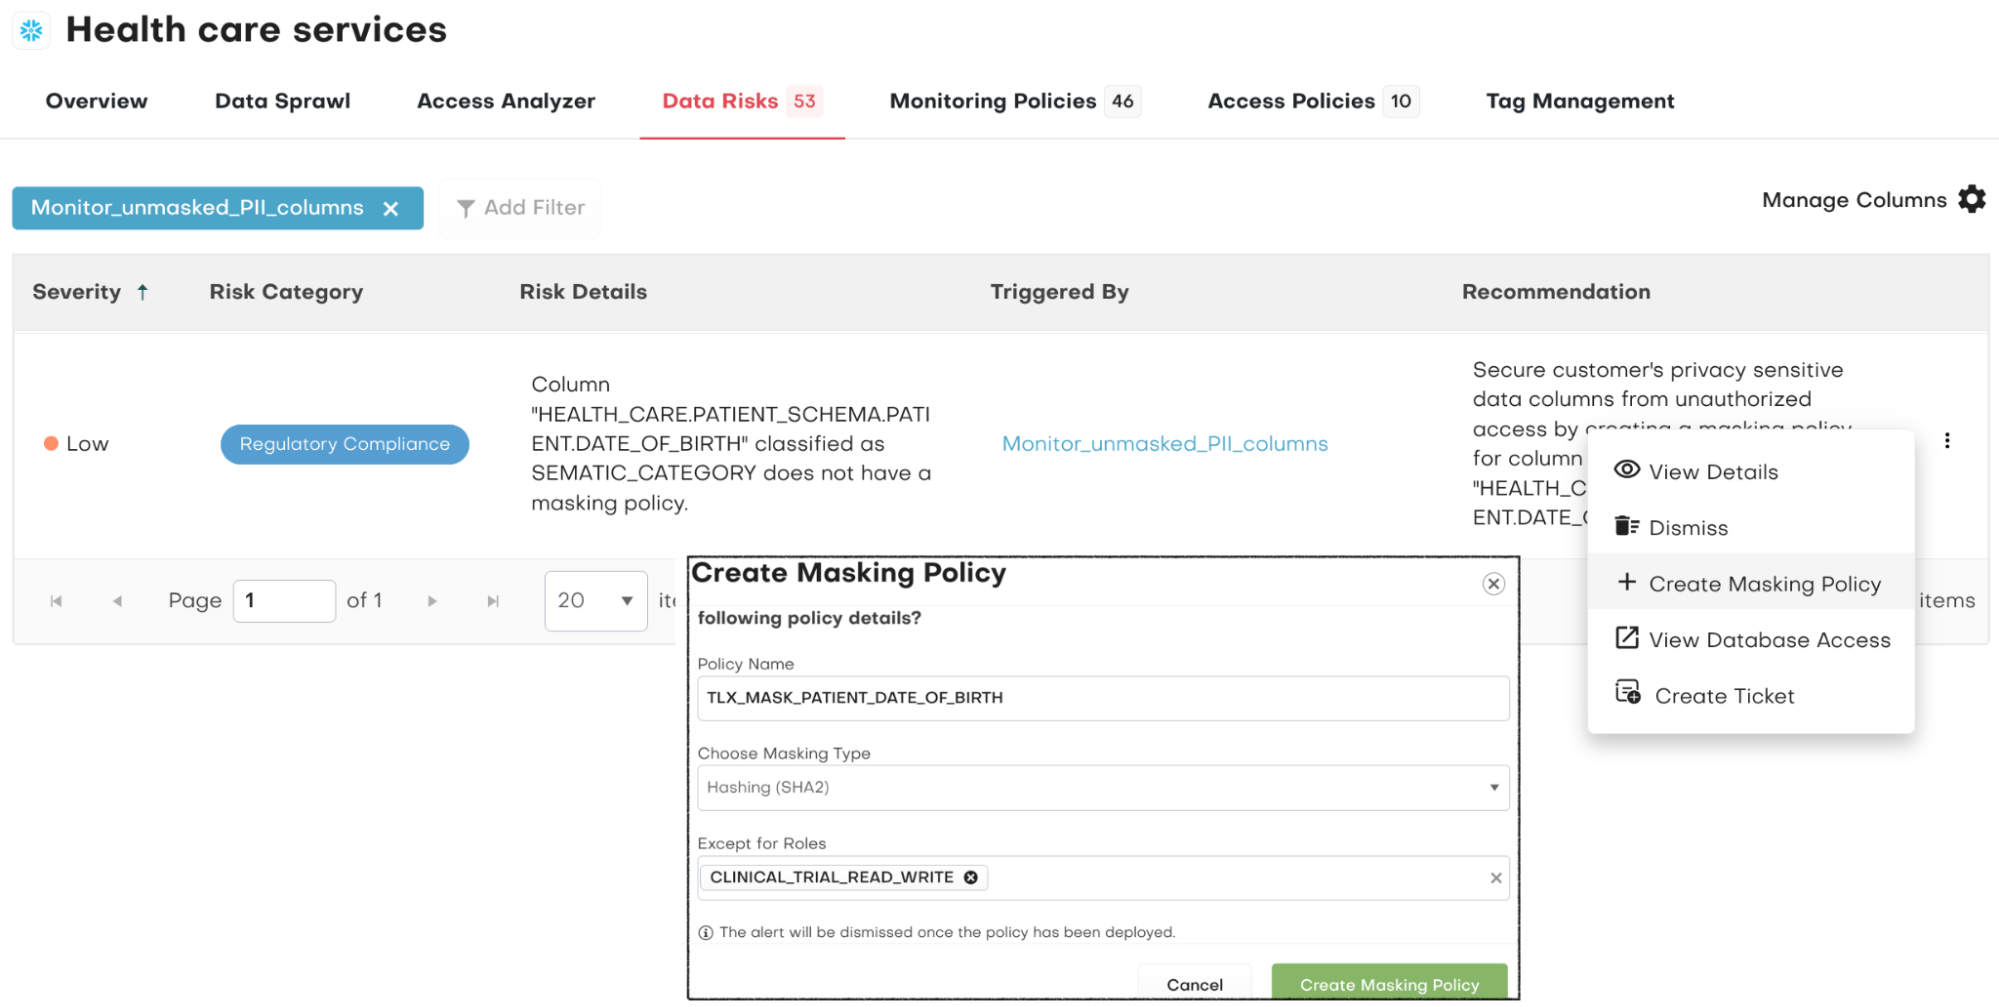Click the Create Ticket icon
This screenshot has width=1999, height=1007.
pos(1628,692)
